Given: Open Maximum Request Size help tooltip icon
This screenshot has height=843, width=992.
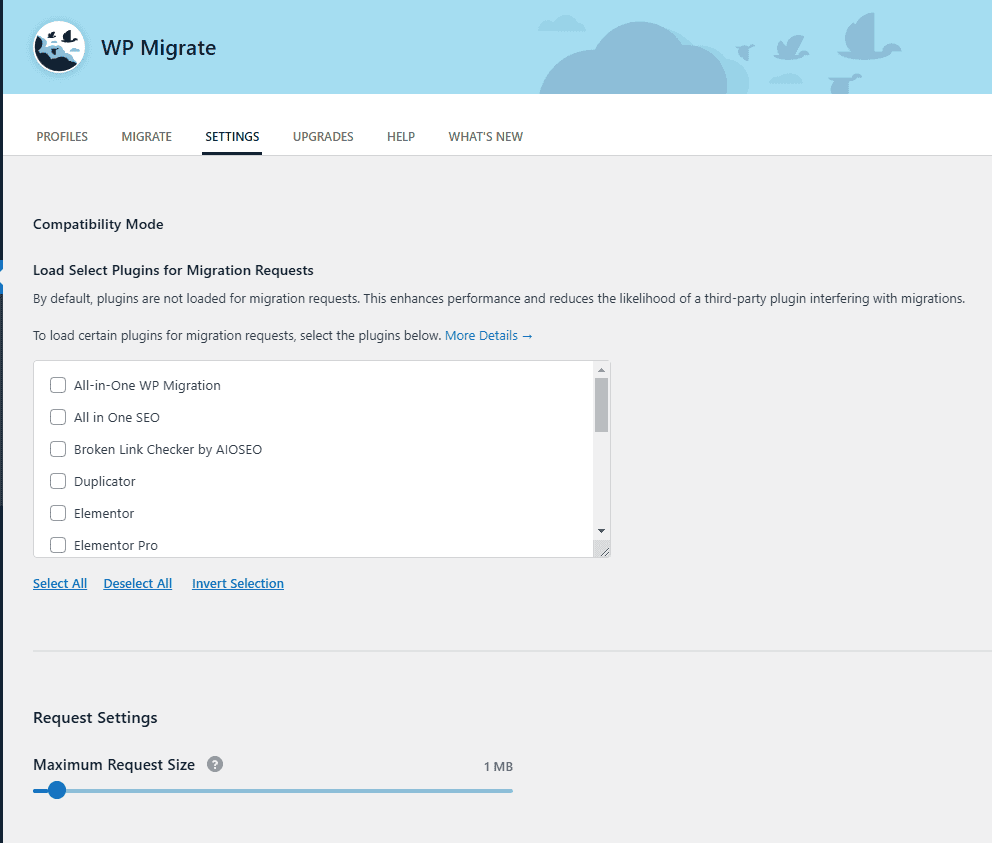Looking at the screenshot, I should click(x=215, y=764).
